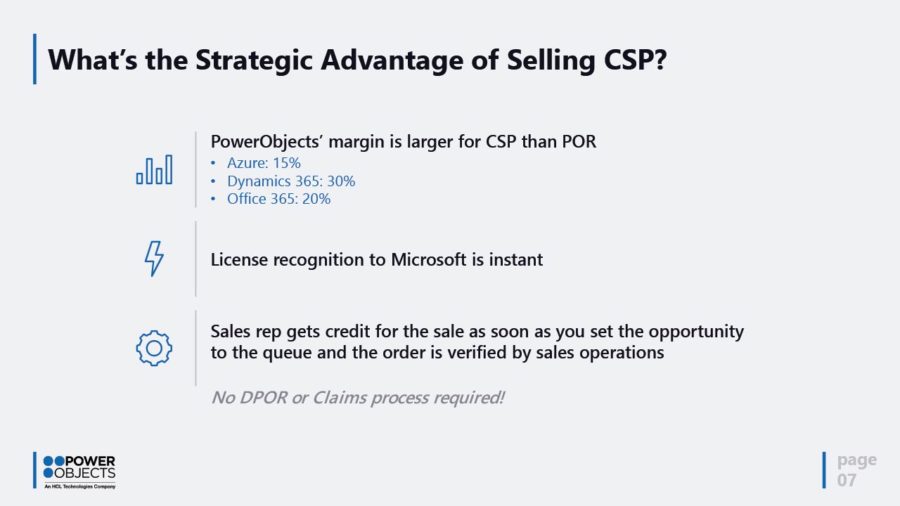Click the blue bar beside the page number
900x506 pixels.
825,470
